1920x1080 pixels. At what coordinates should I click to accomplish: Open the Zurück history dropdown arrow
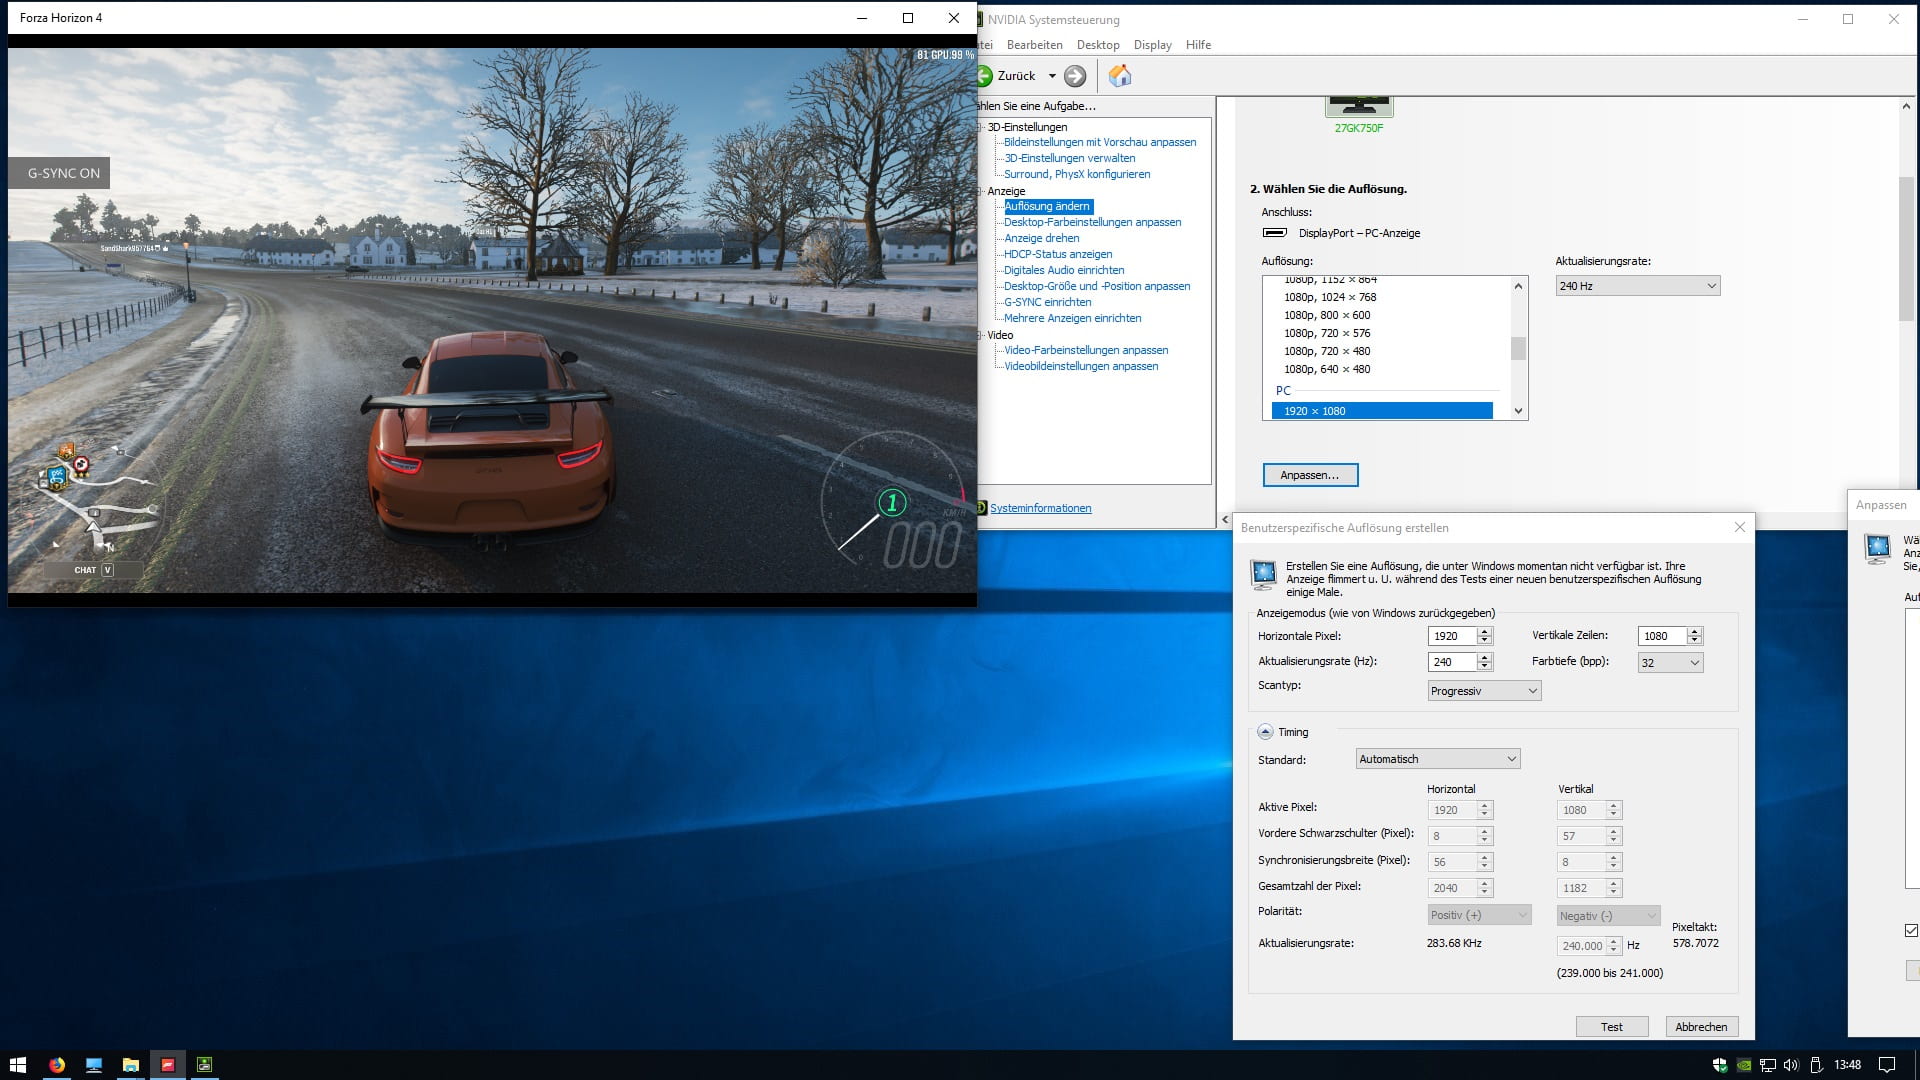point(1052,76)
